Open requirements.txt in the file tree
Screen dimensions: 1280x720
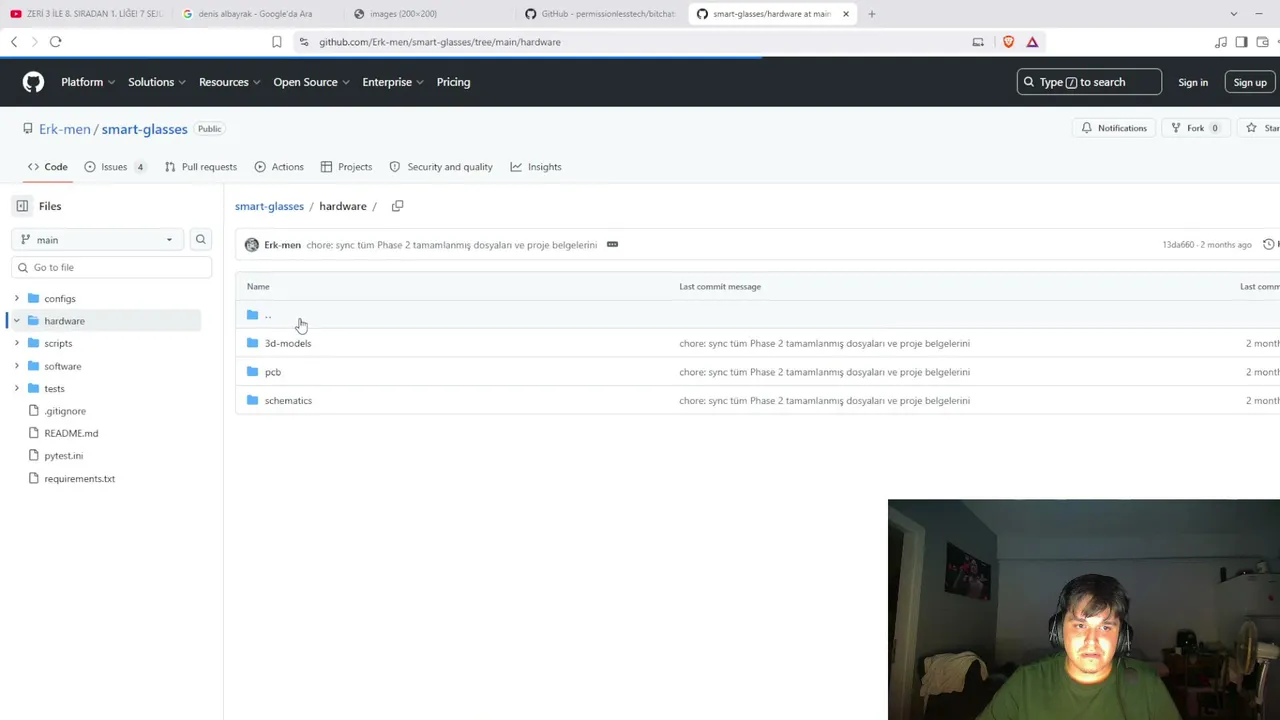point(79,479)
